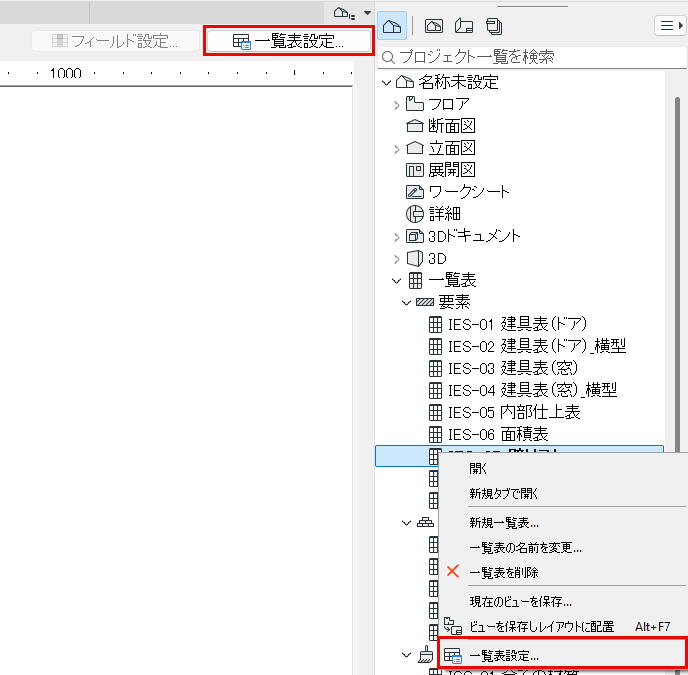Collapse the 要素 group

pos(407,302)
